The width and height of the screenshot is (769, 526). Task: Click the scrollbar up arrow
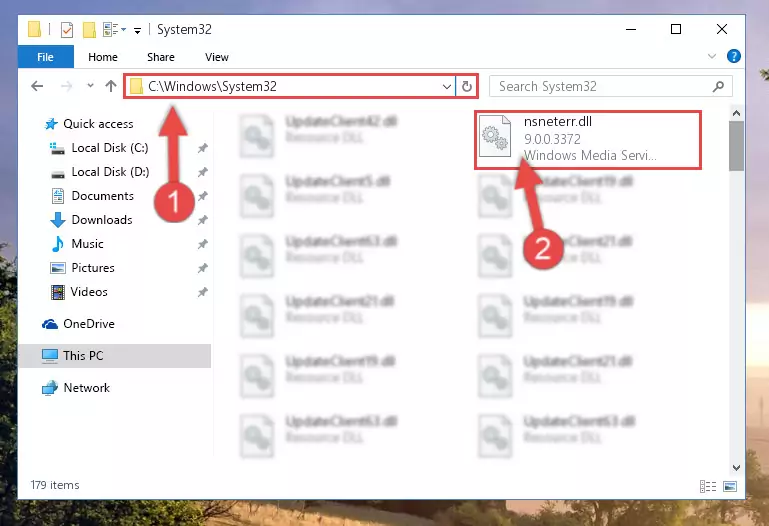[736, 113]
